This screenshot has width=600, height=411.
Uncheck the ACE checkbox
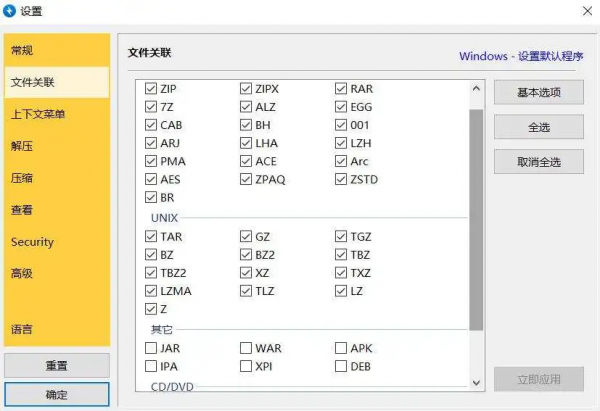(246, 161)
